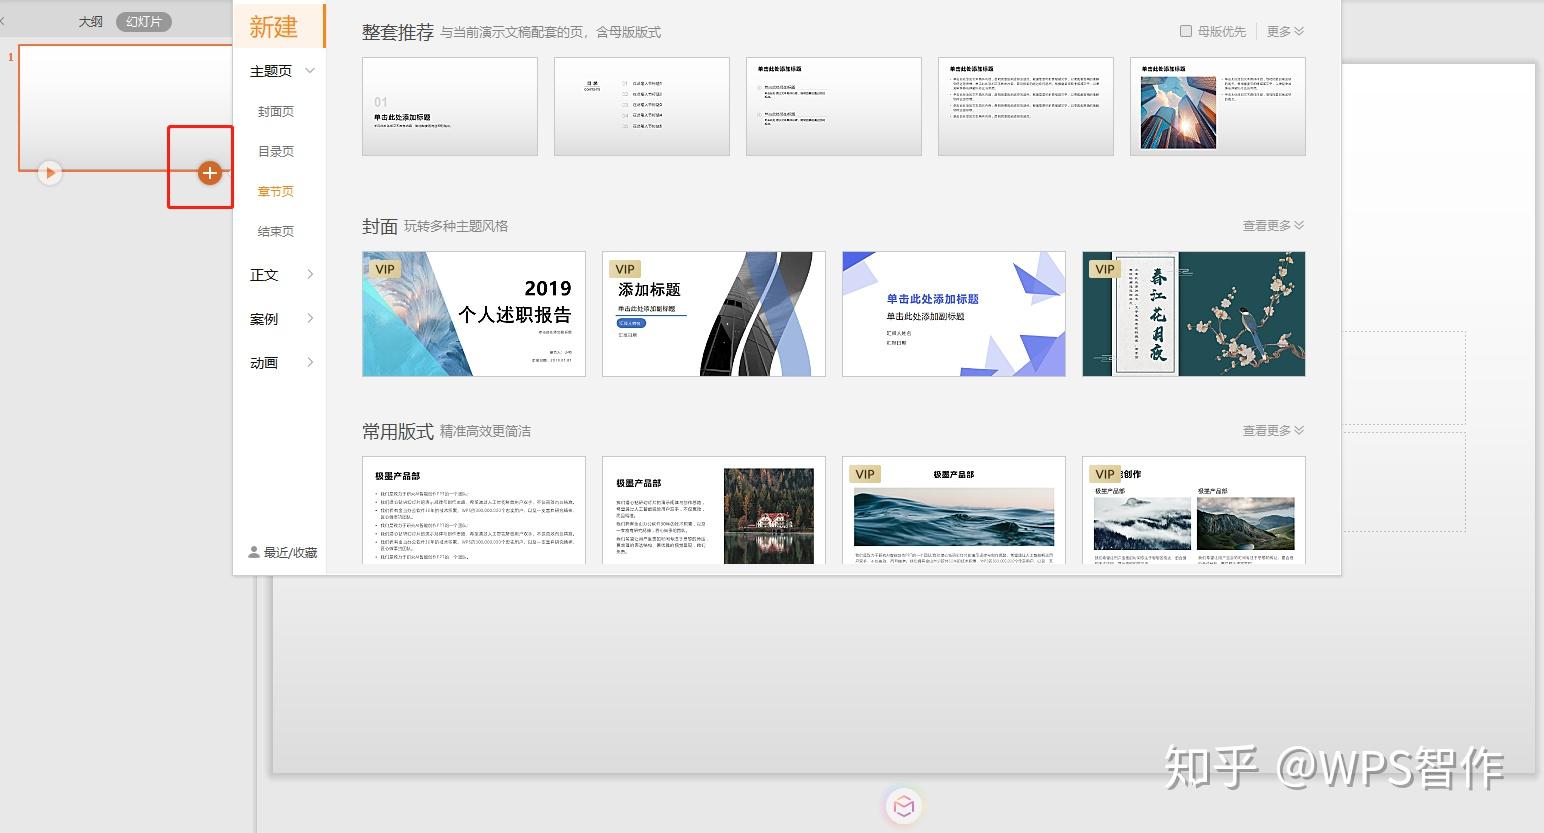Select the 添加标题 VIP cover template
The width and height of the screenshot is (1544, 833).
tap(714, 314)
